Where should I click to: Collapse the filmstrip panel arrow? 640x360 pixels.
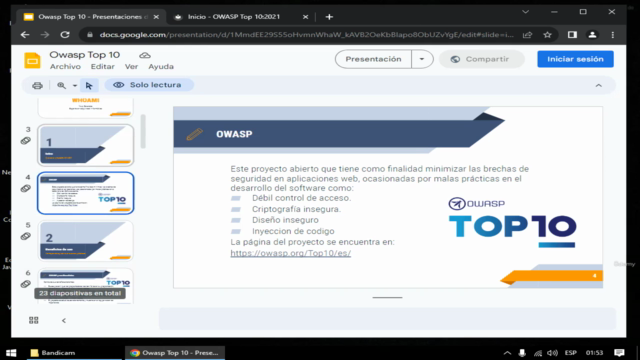[x=64, y=320]
